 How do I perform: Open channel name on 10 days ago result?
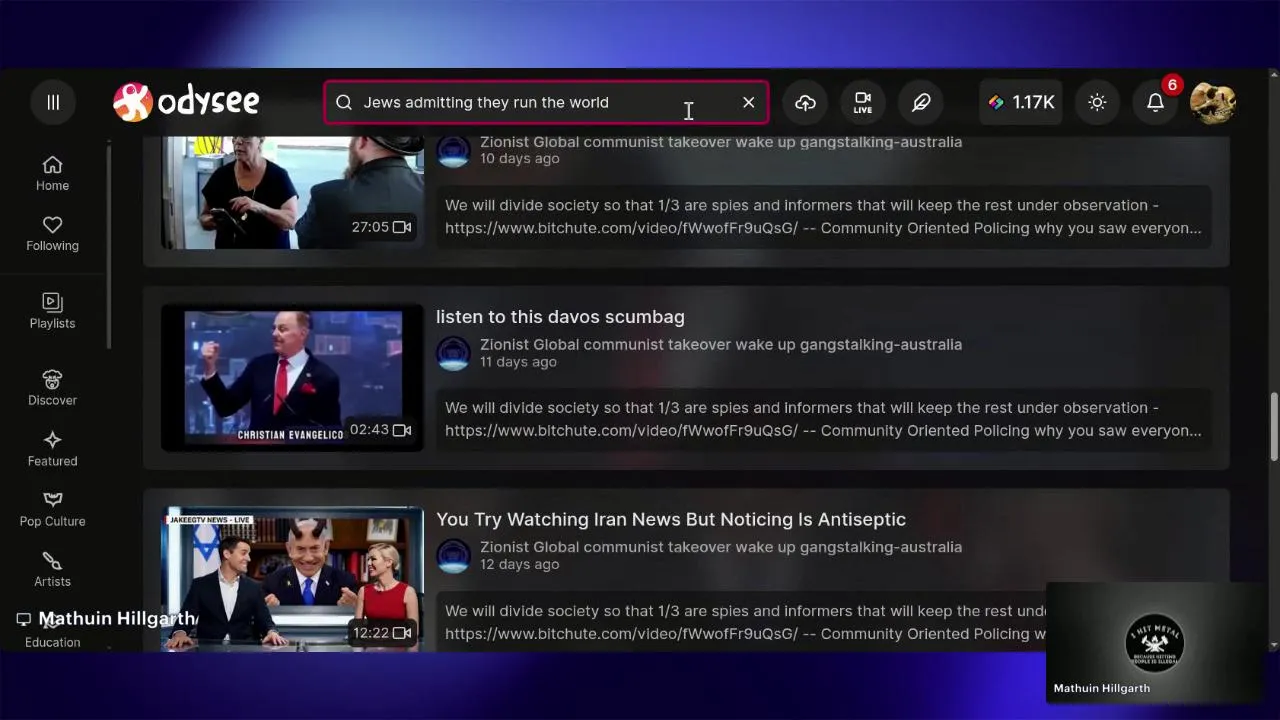click(721, 142)
